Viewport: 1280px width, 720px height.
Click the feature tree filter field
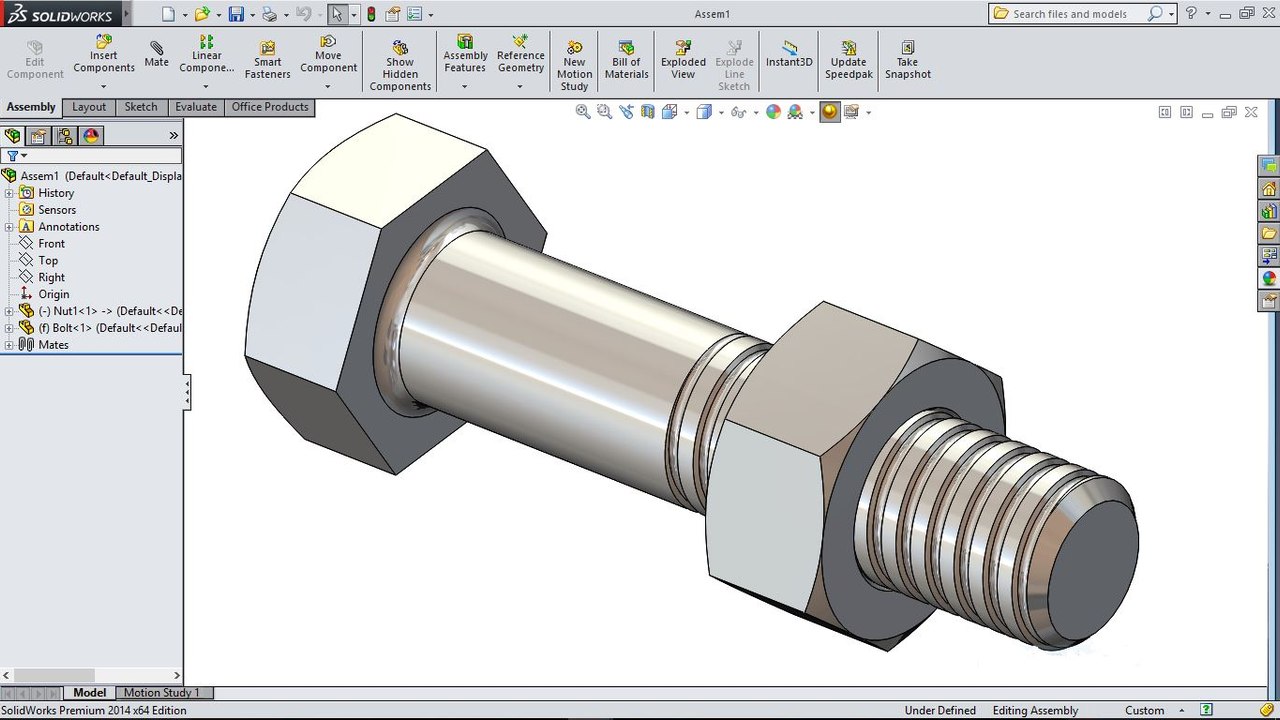92,156
